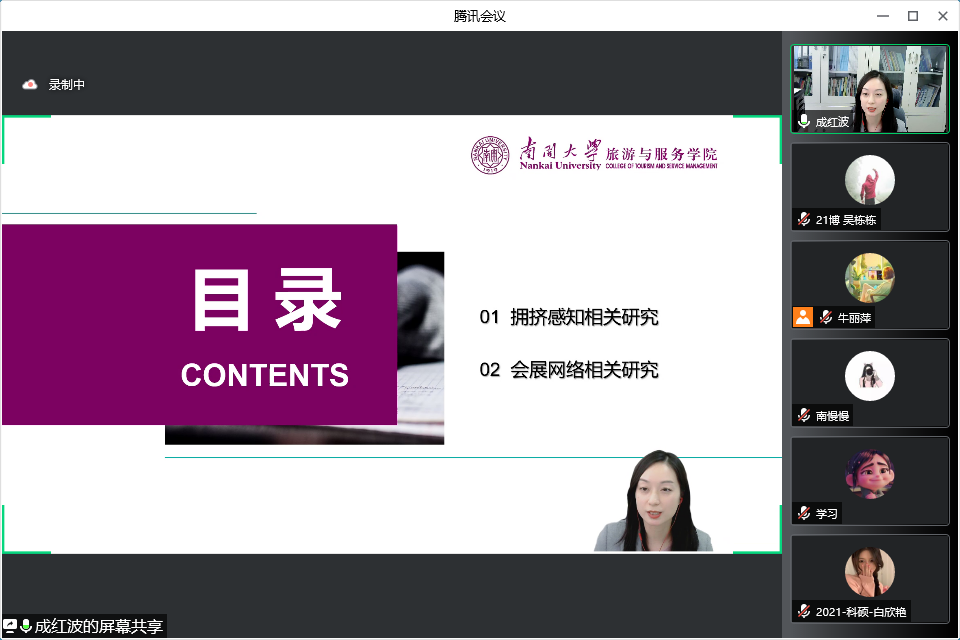Select 牛丽萍's avatar tile
The width and height of the screenshot is (960, 640).
coord(869,278)
